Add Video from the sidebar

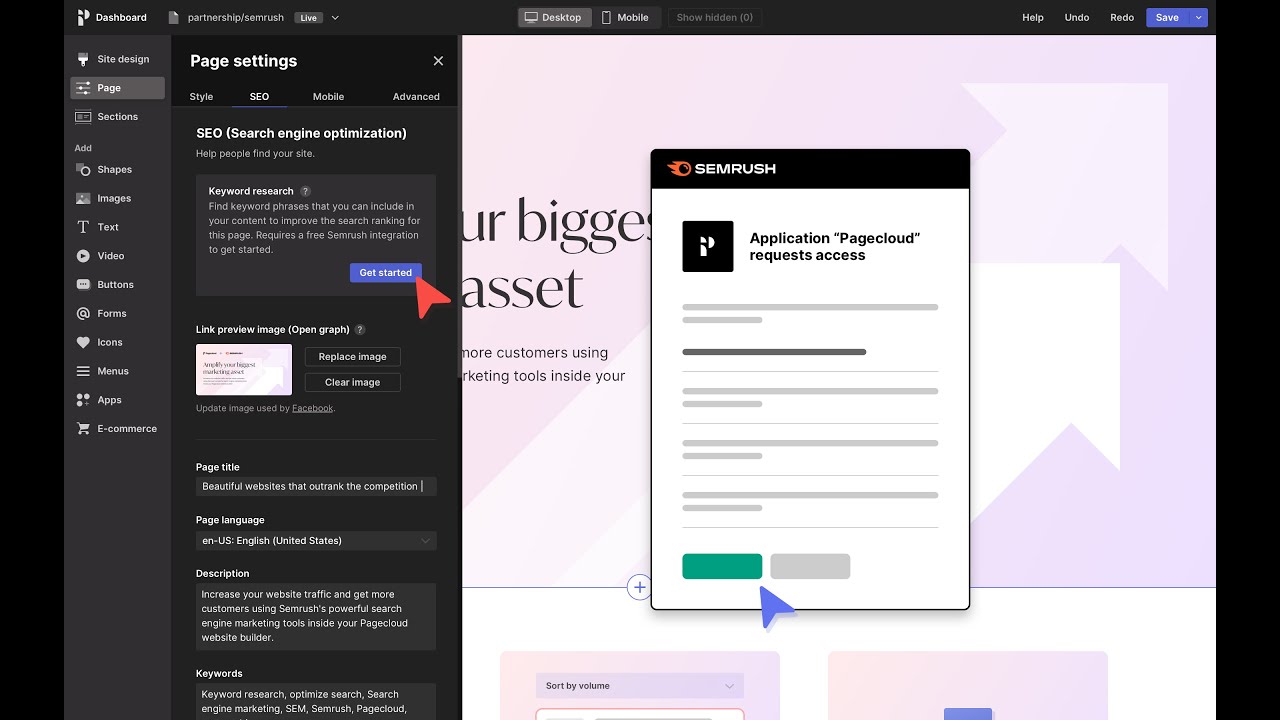117,256
